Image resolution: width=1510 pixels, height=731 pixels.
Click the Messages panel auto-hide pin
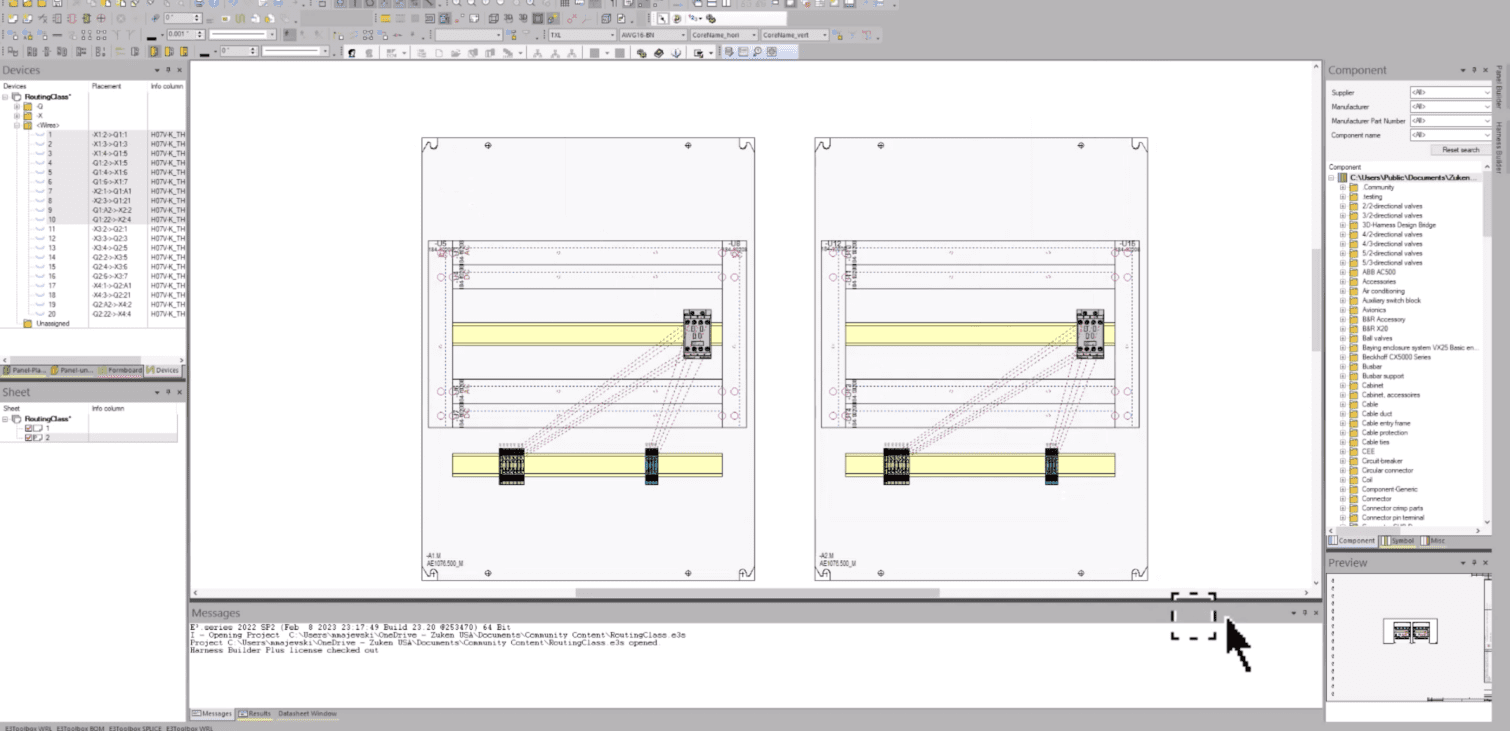click(x=1305, y=612)
